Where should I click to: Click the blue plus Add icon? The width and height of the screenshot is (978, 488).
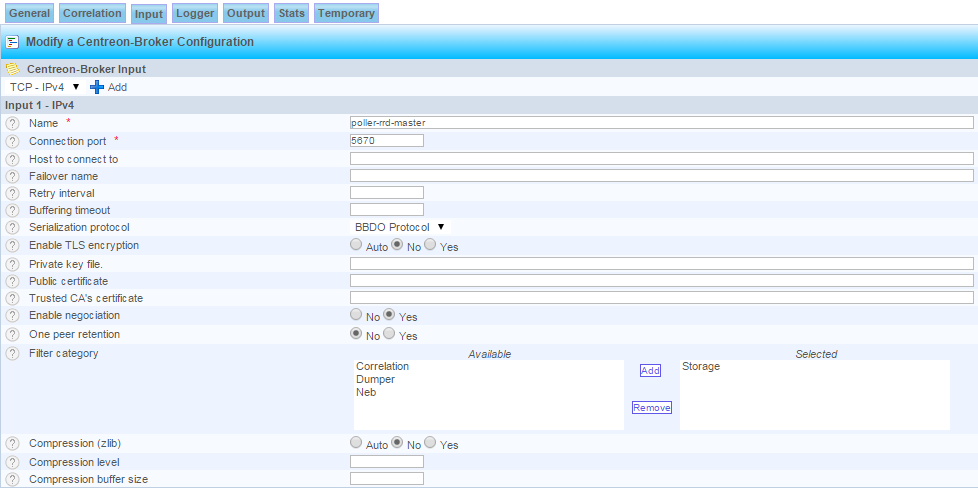[x=97, y=87]
